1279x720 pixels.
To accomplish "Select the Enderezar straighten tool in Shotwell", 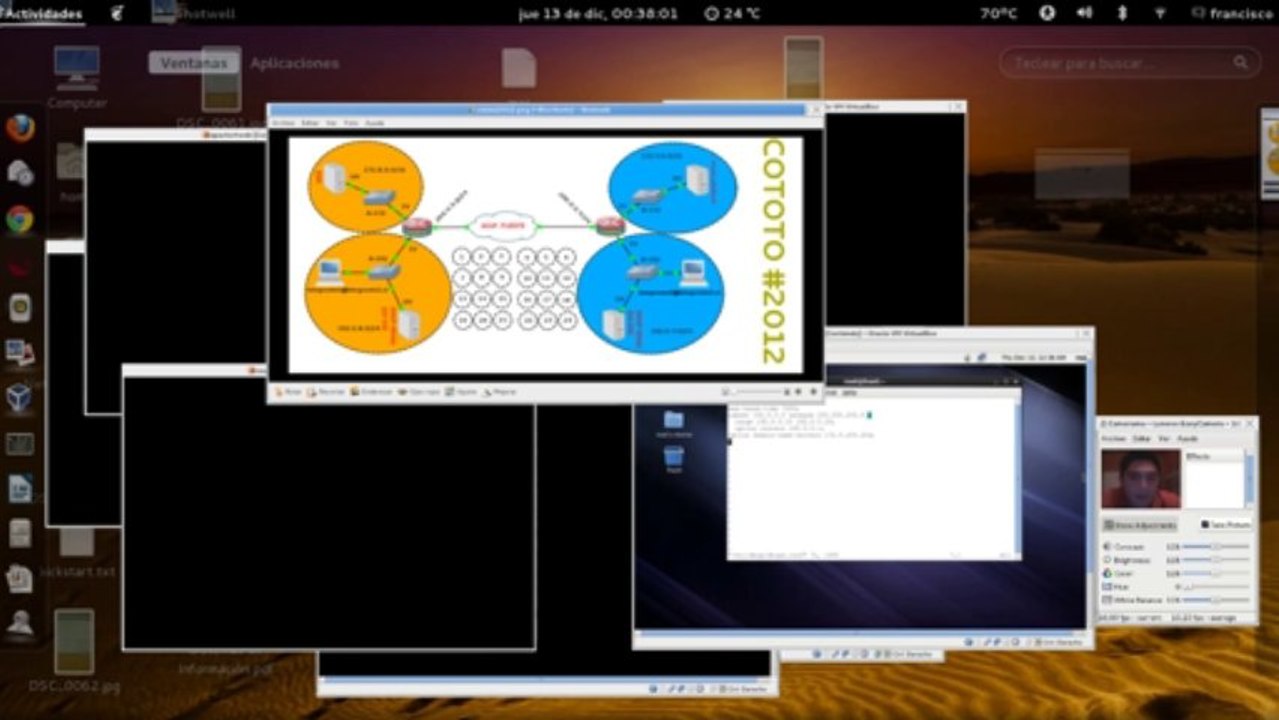I will click(371, 392).
